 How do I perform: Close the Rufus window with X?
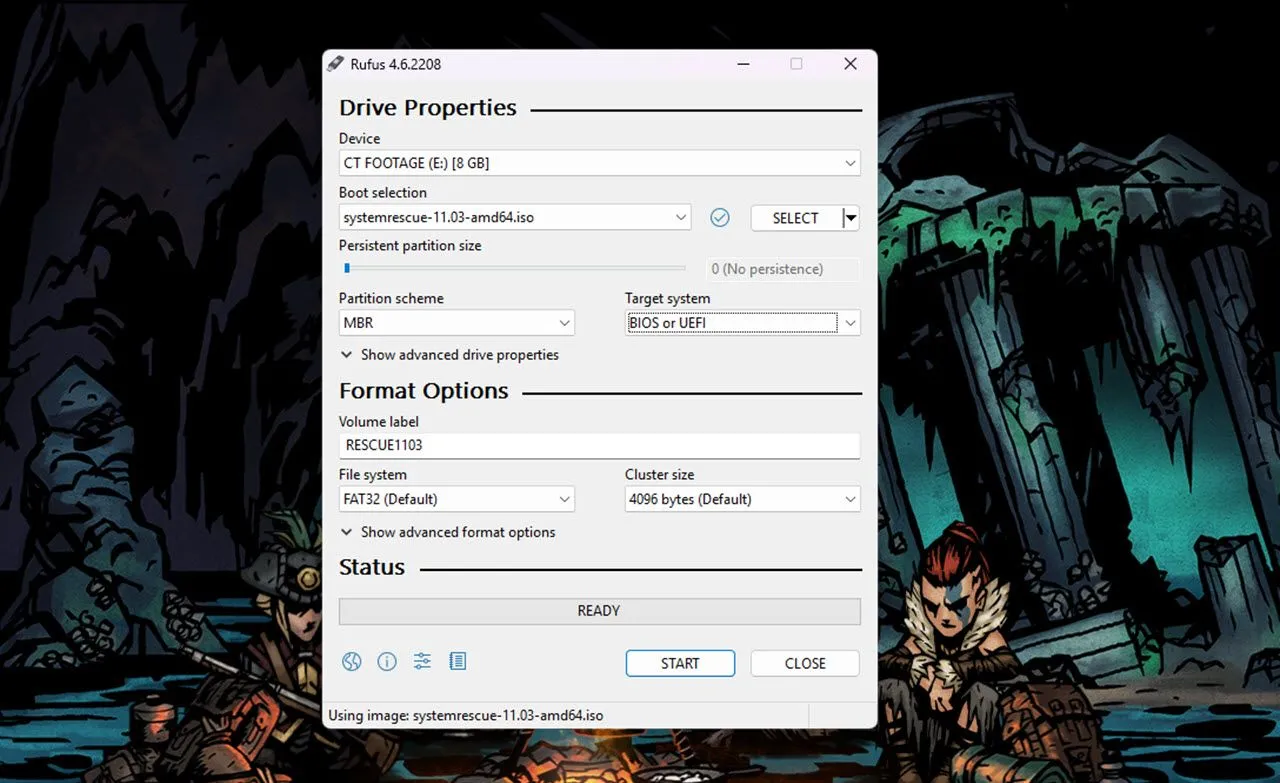(x=850, y=64)
